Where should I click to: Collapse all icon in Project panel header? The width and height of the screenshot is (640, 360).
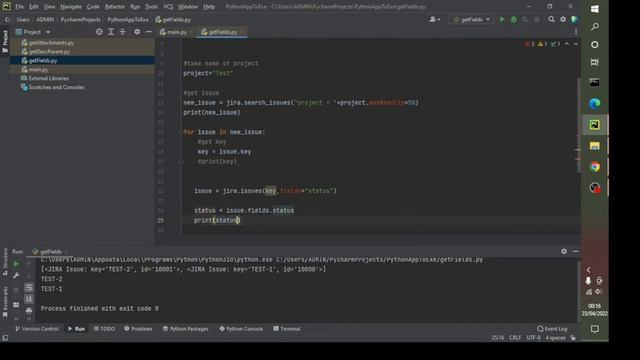click(x=122, y=32)
